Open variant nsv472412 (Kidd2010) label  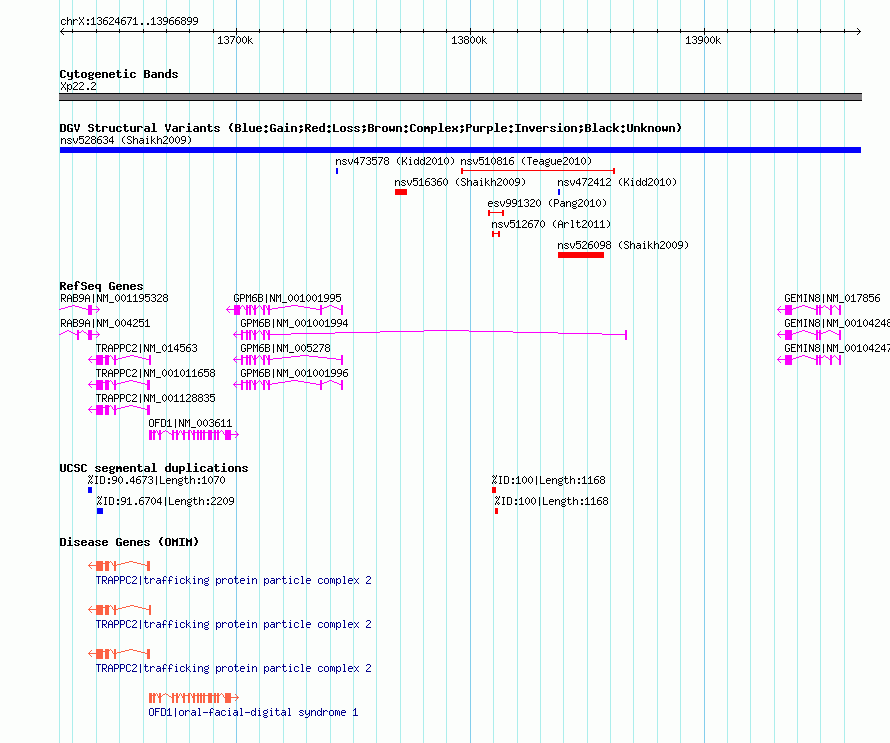point(617,182)
